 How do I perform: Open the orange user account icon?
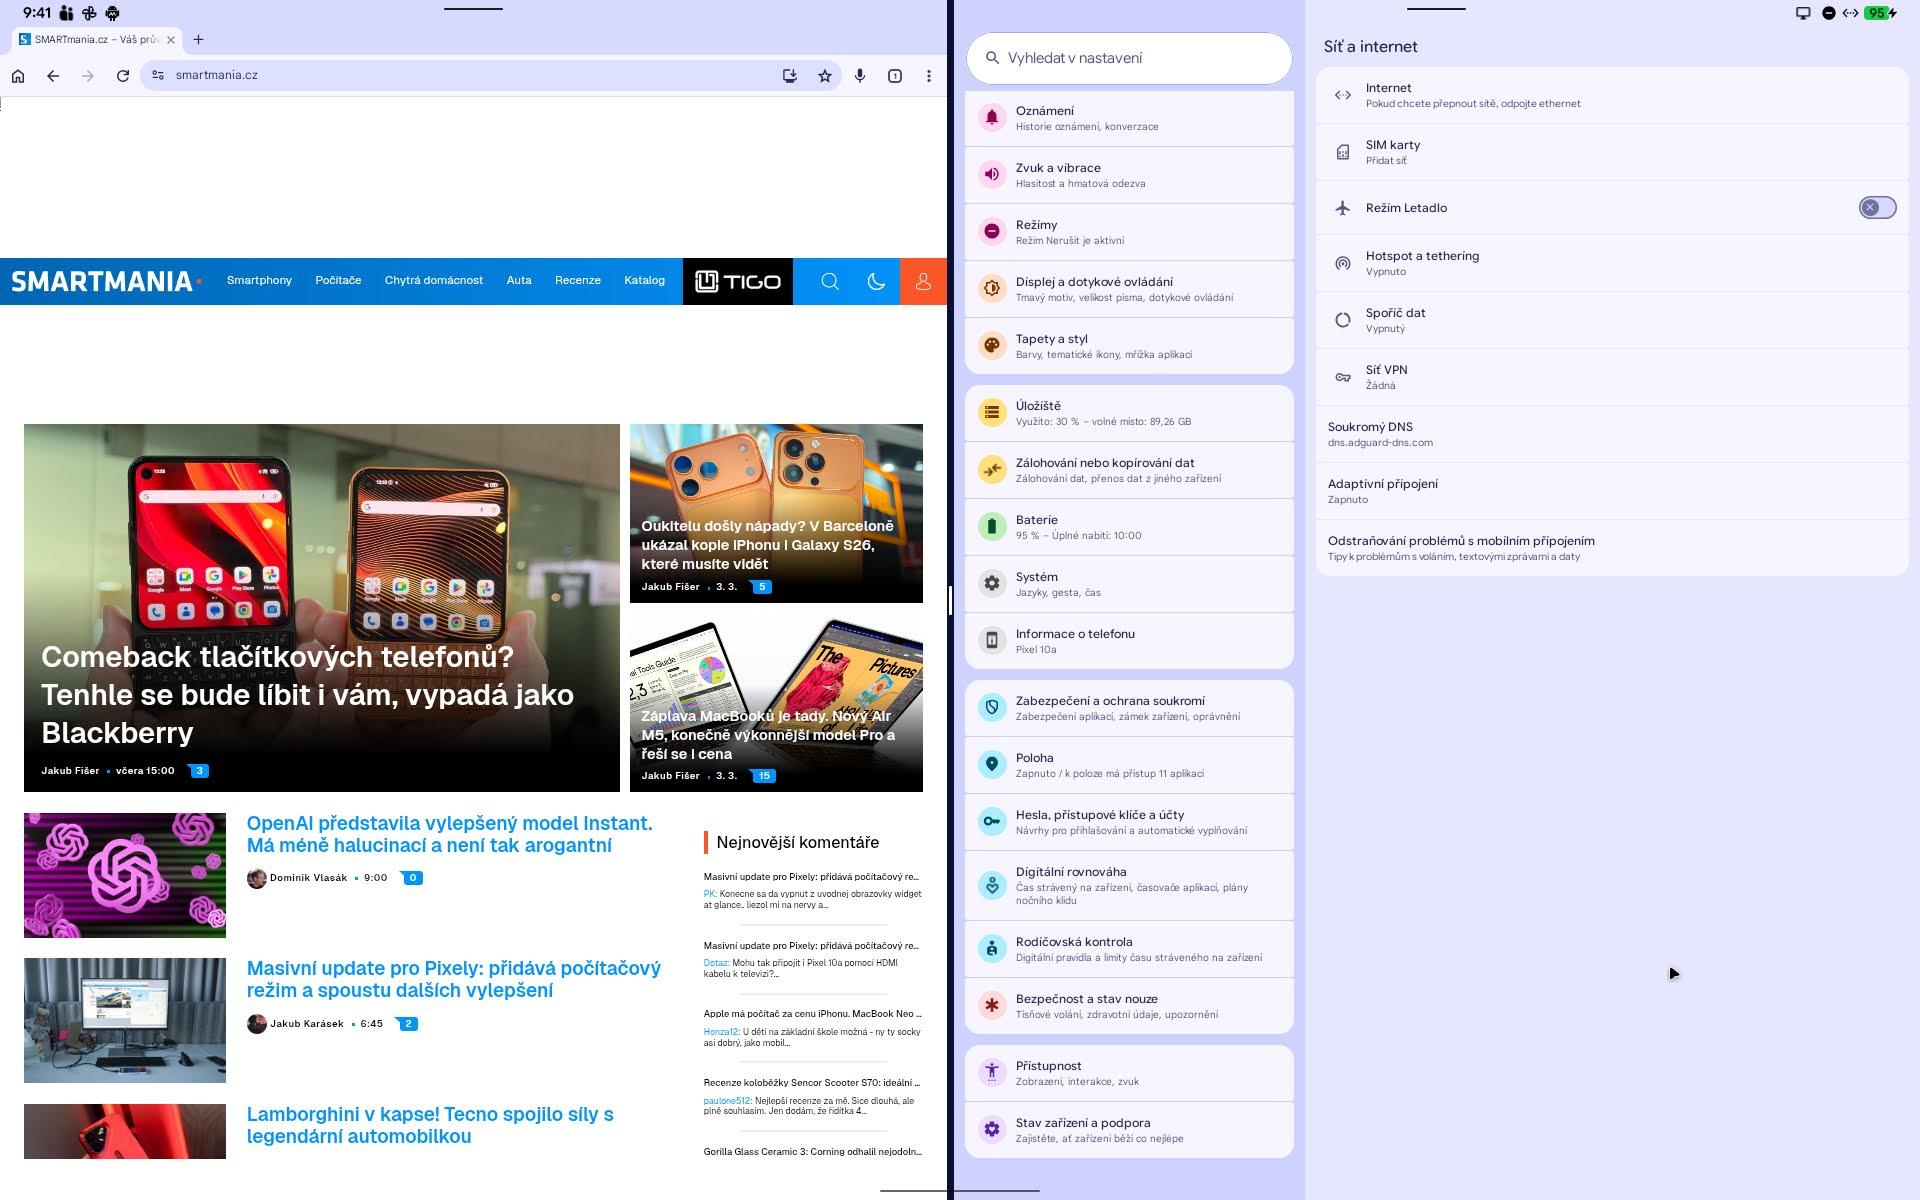(922, 281)
